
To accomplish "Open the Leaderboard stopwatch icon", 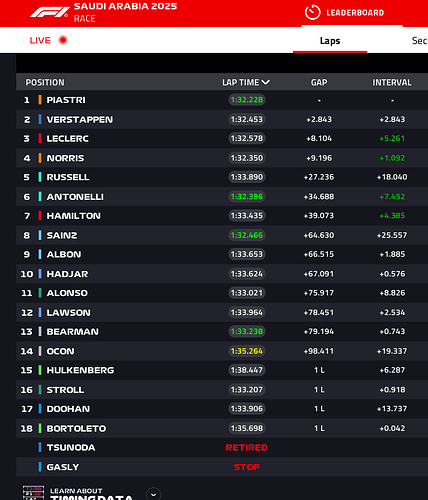I will 312,13.
